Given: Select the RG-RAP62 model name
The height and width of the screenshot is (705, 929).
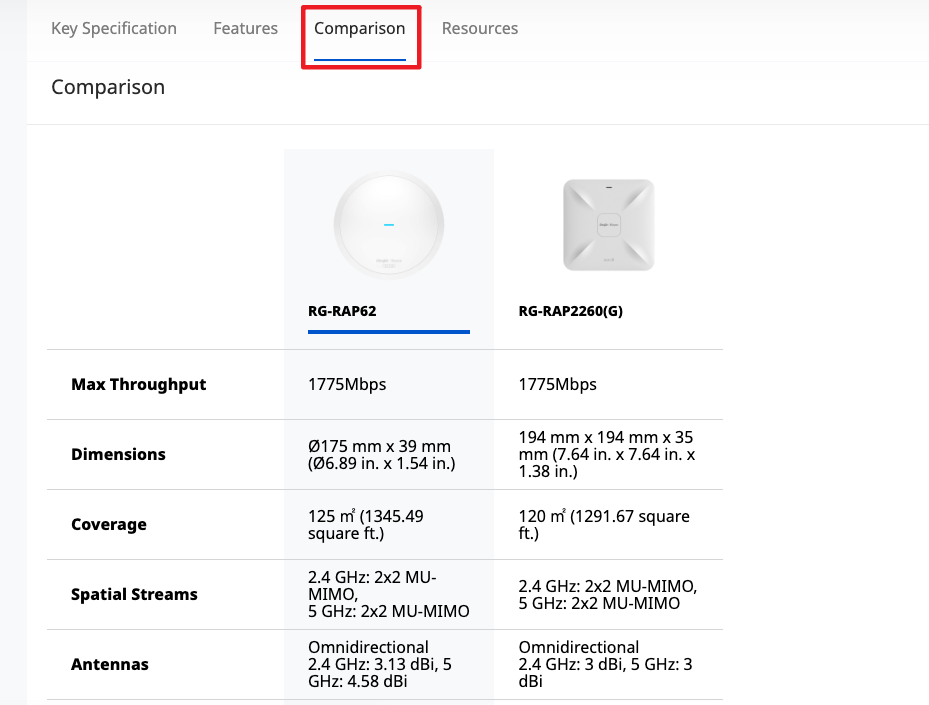Looking at the screenshot, I should [x=342, y=311].
